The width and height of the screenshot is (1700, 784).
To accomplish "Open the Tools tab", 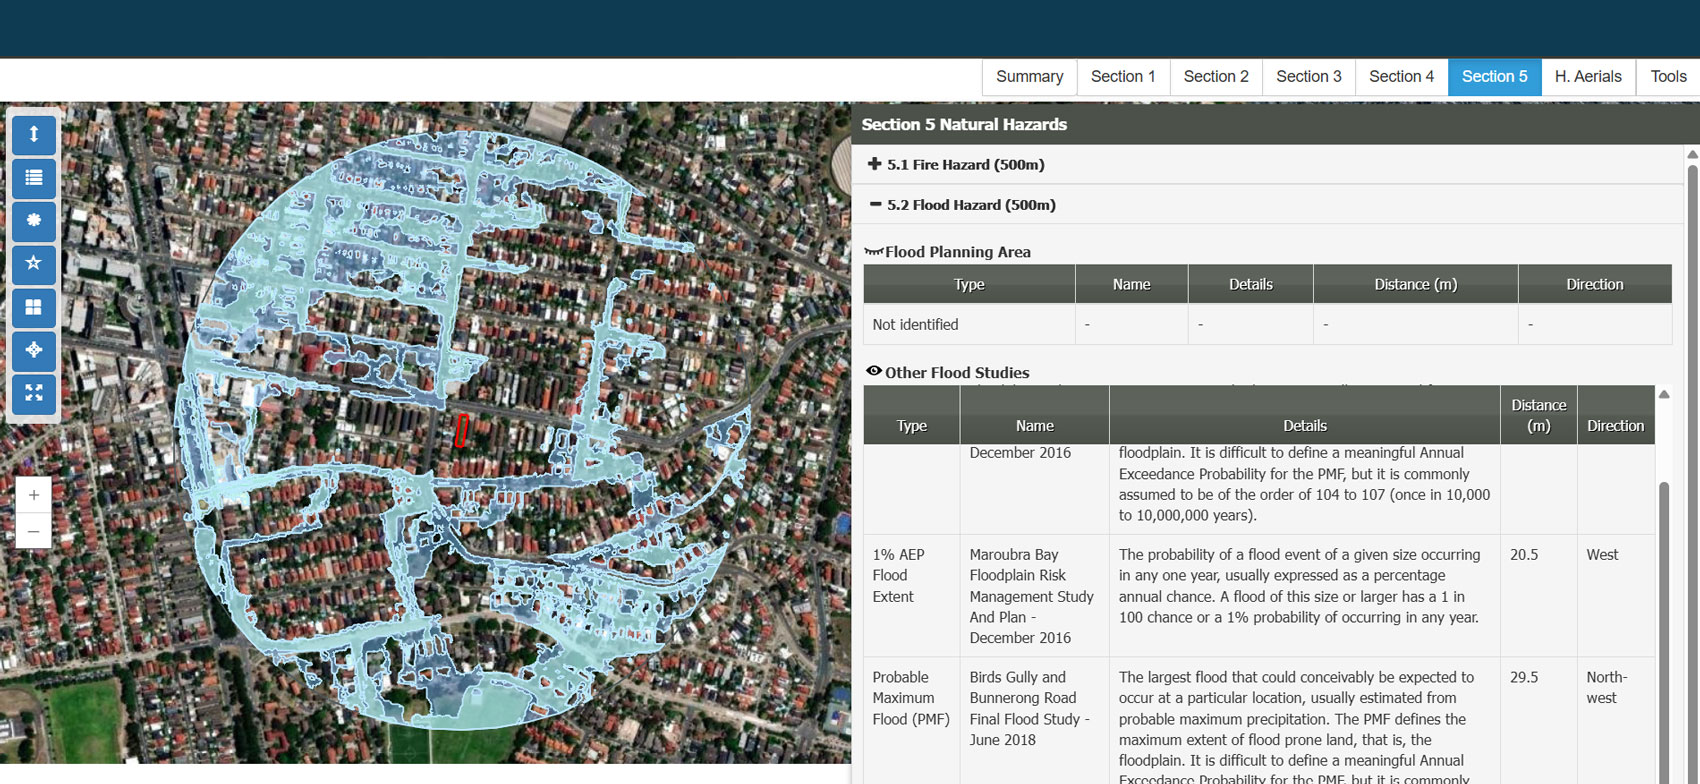I will (1668, 77).
